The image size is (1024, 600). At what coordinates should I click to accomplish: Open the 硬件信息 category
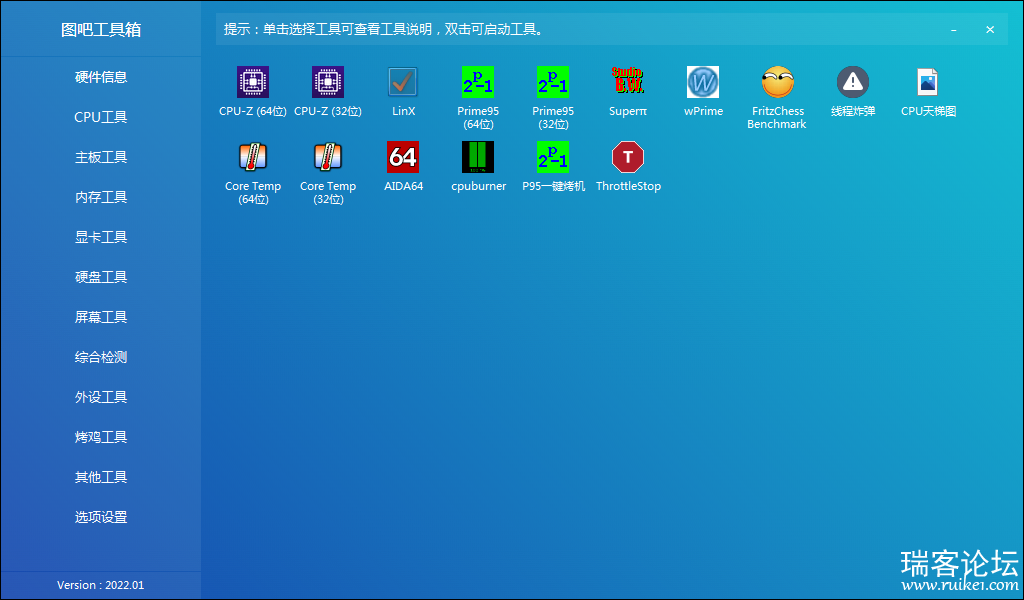(101, 77)
